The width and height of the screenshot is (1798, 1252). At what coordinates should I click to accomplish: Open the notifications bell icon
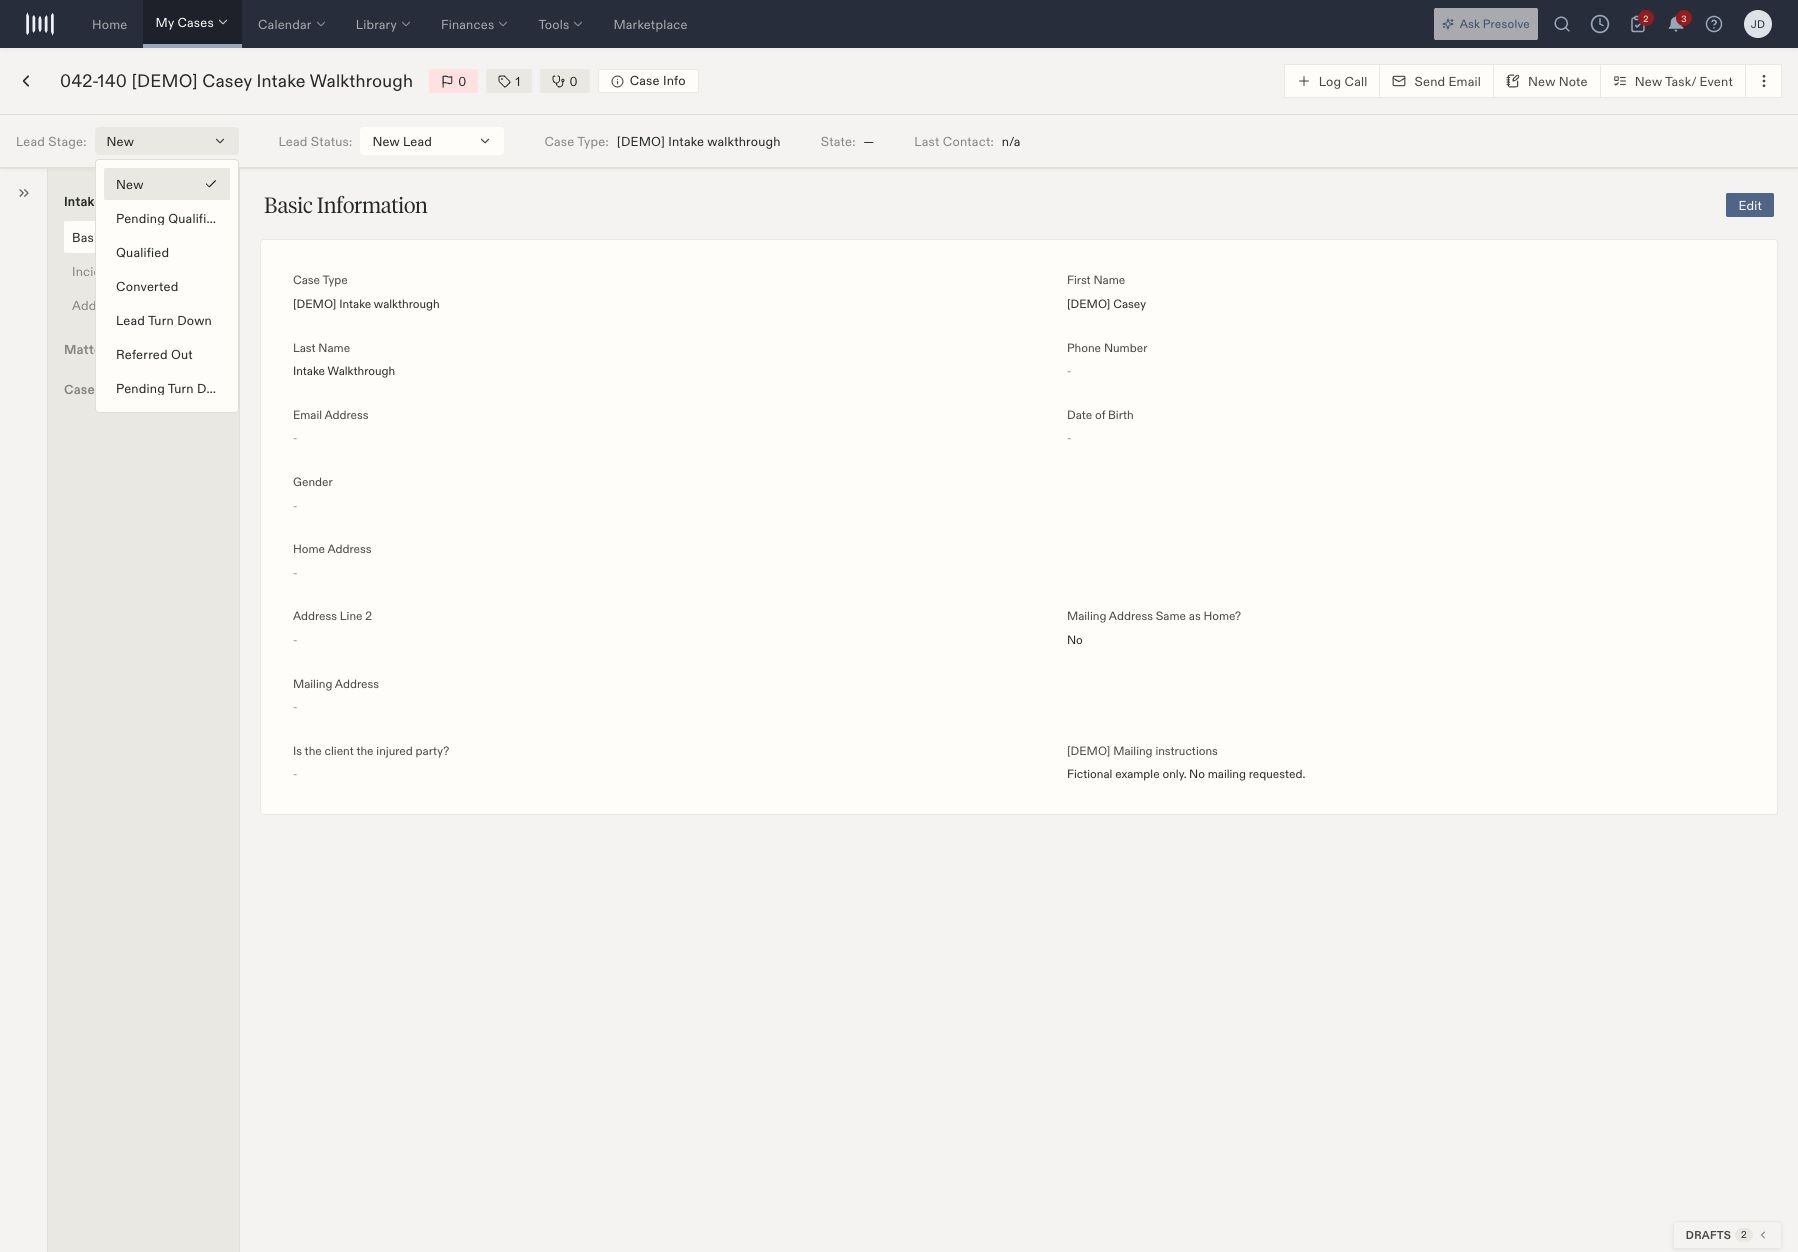[x=1676, y=24]
